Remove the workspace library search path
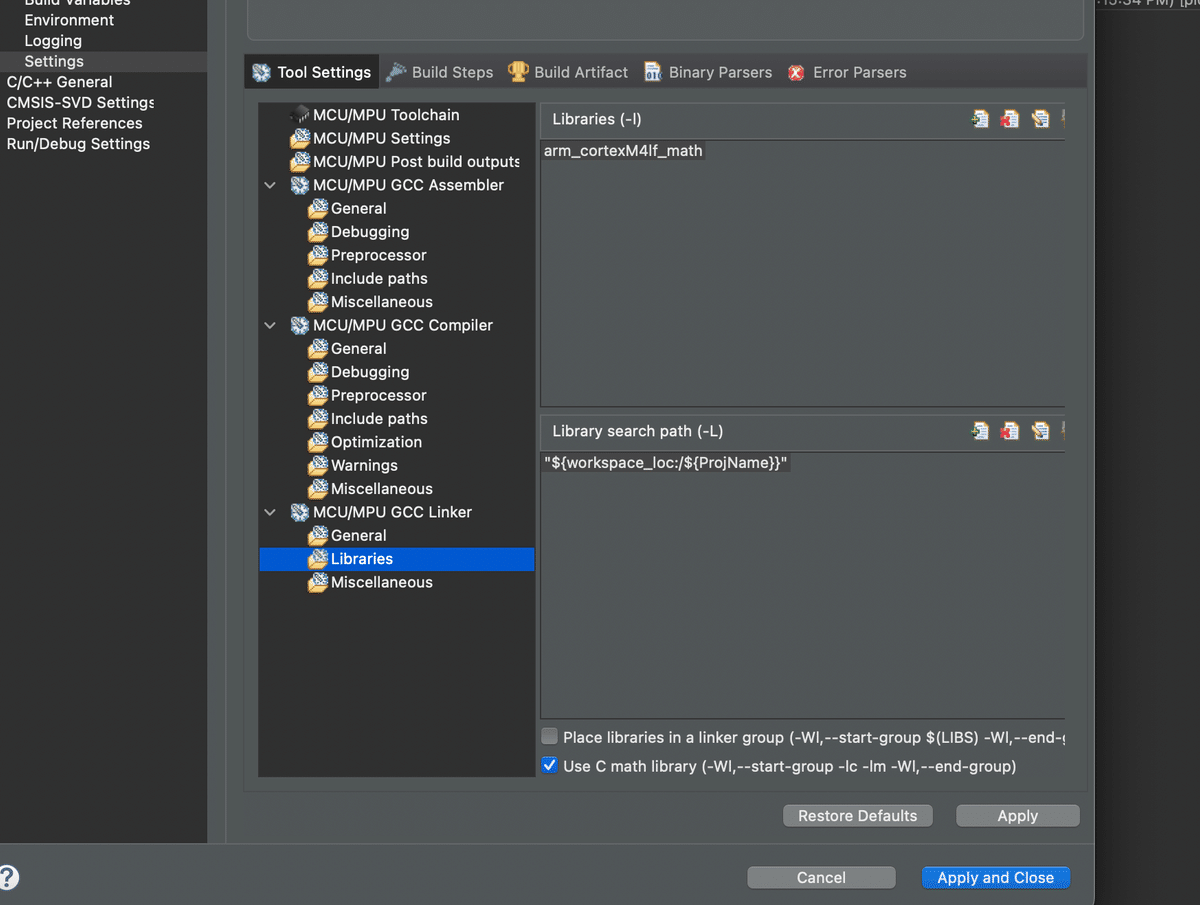This screenshot has width=1200, height=905. click(1009, 430)
